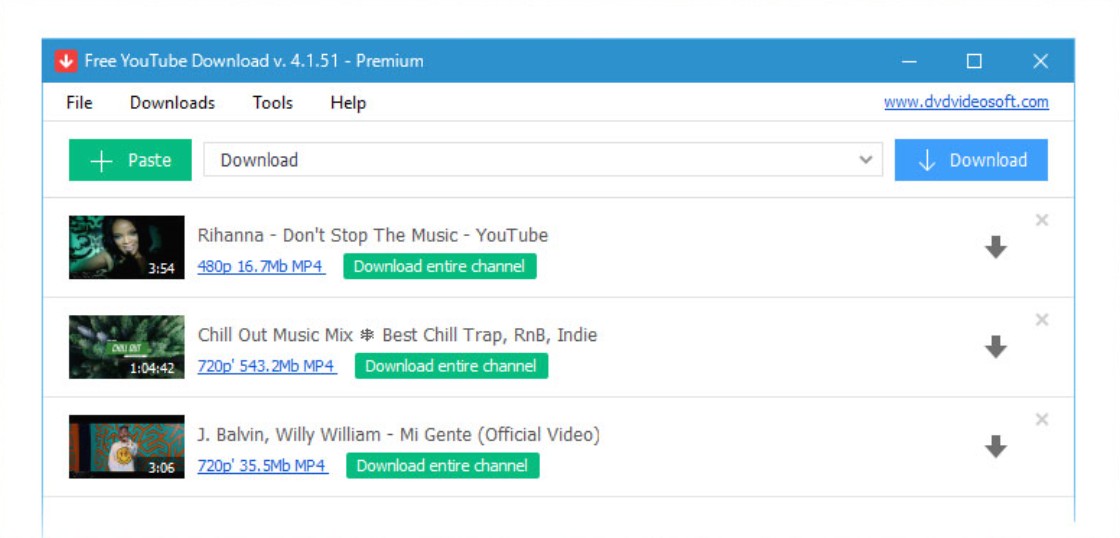The height and width of the screenshot is (538, 1120).
Task: Remove Rihanna video from the list
Action: (x=1041, y=220)
